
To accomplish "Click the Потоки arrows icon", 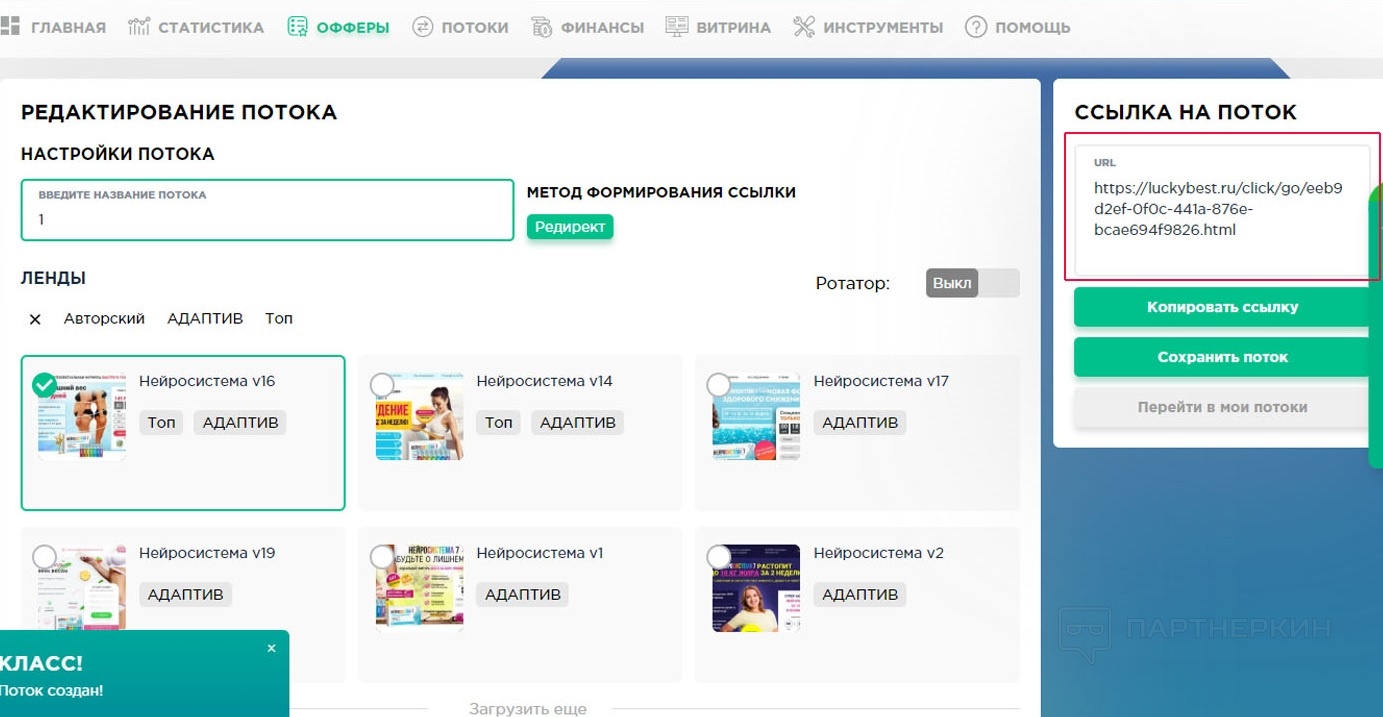I will [x=422, y=27].
